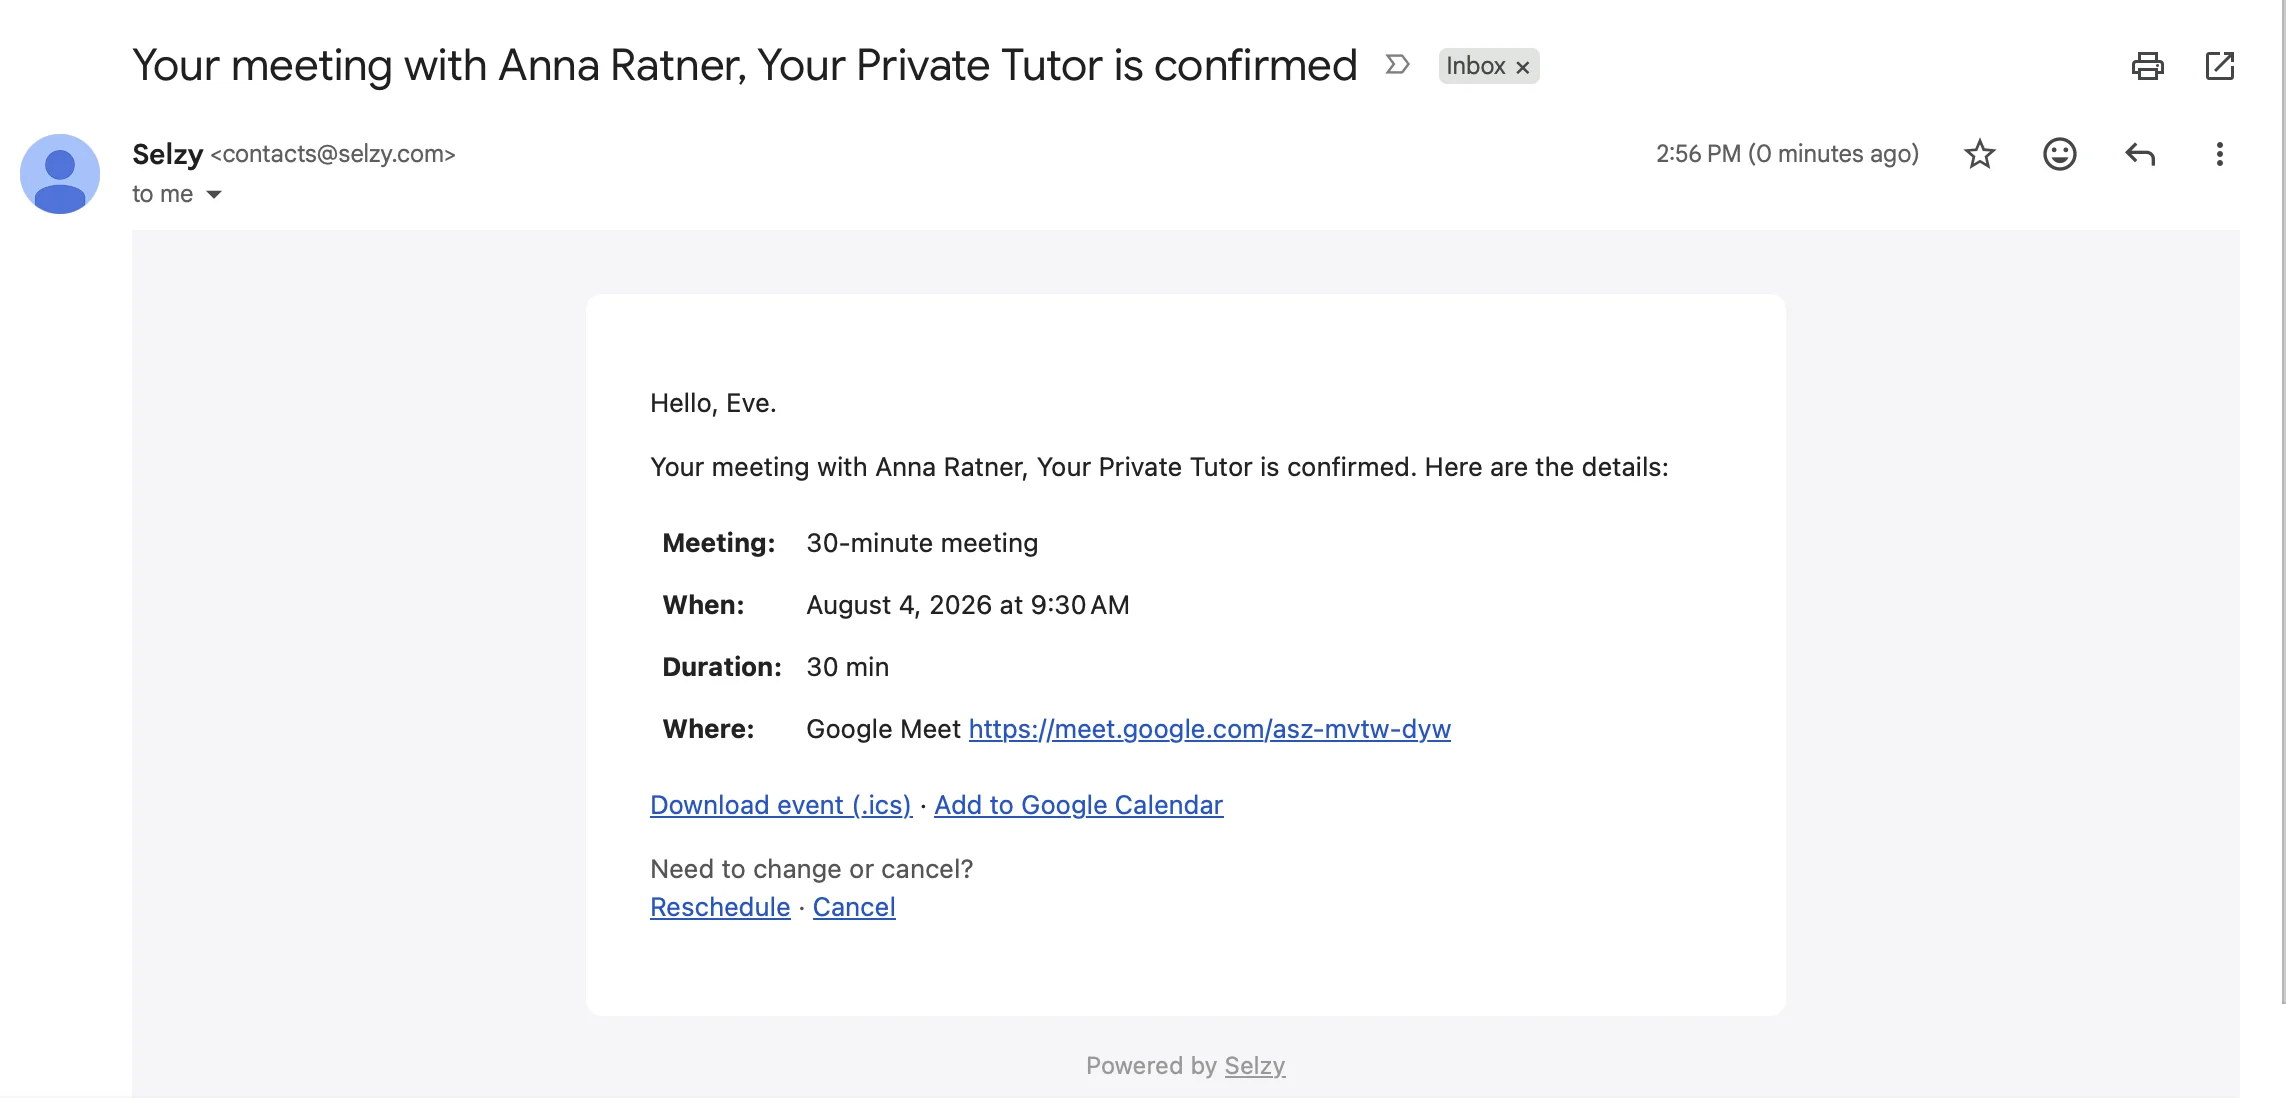2286x1098 pixels.
Task: Open the three-dot More options menu
Action: pos(2219,154)
